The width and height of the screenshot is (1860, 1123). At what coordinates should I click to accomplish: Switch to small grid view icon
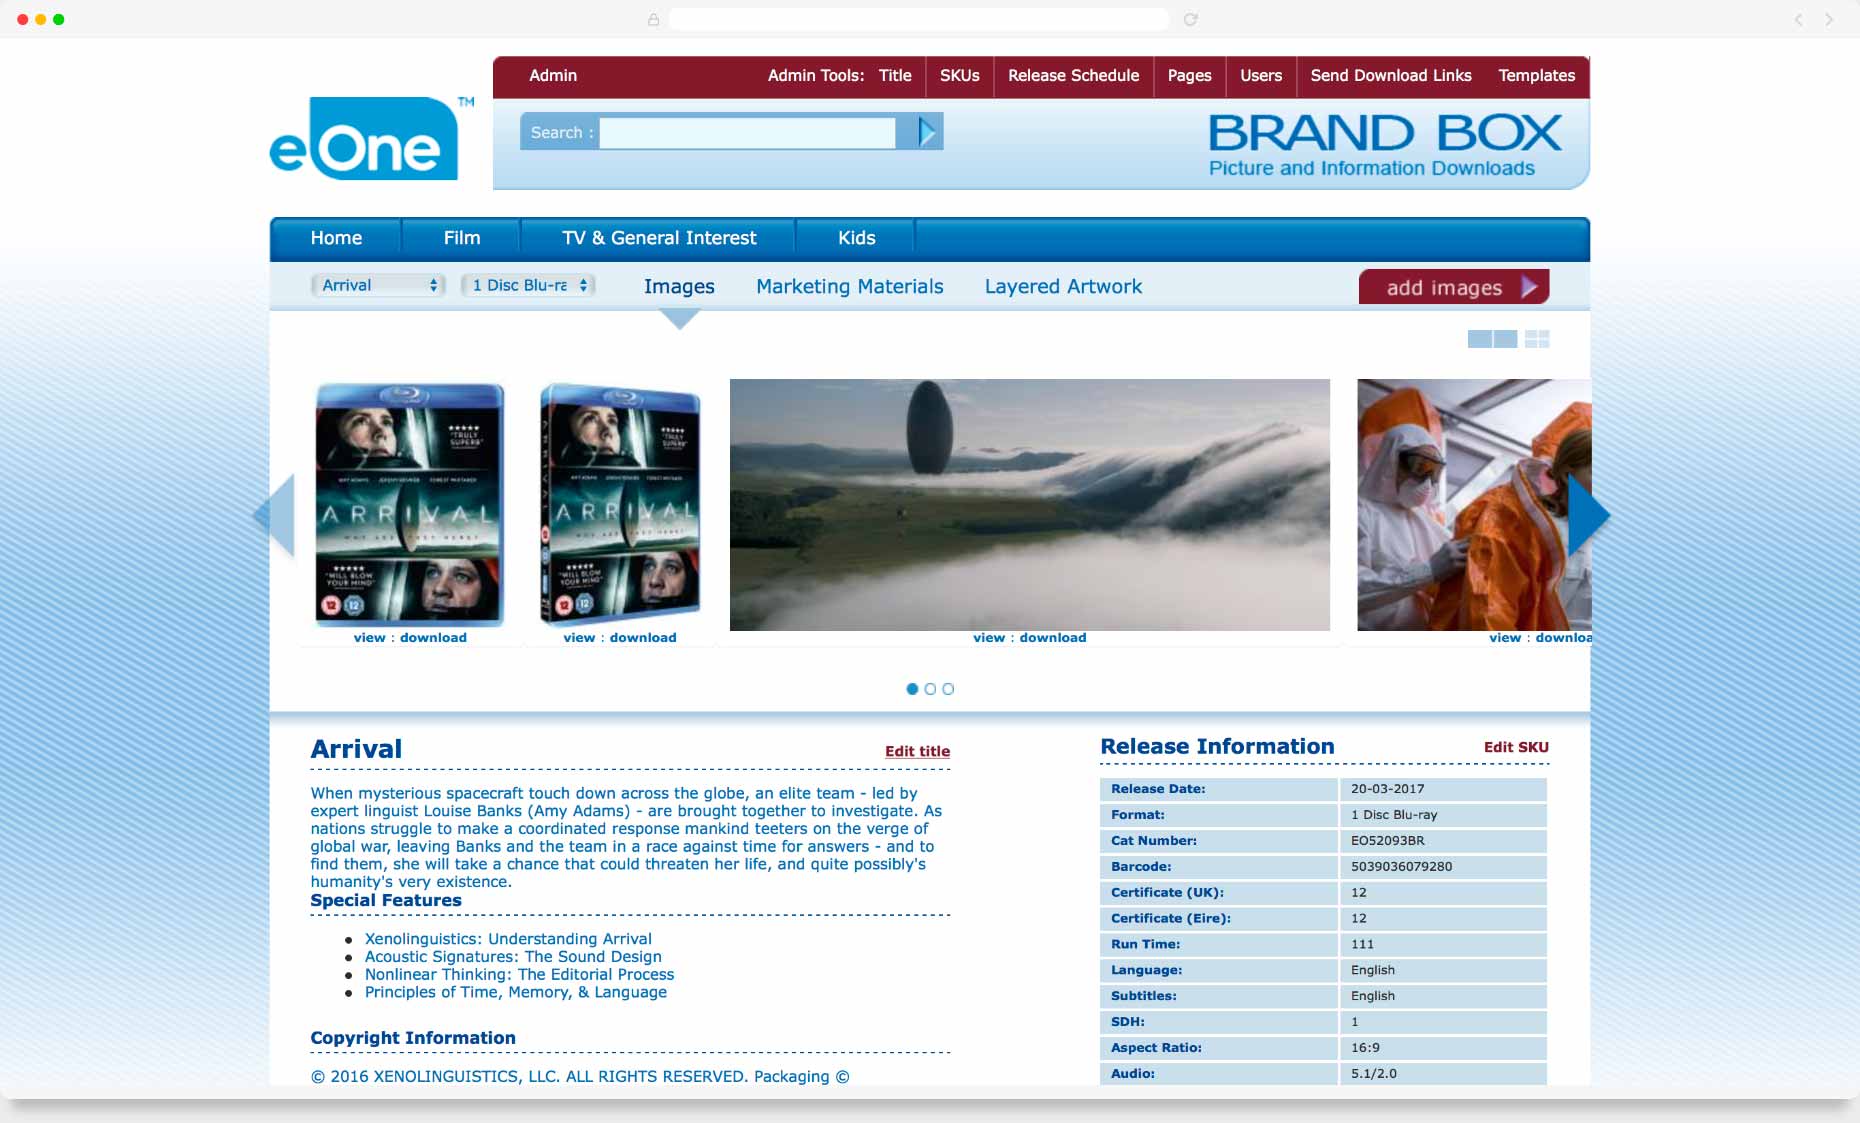(1537, 339)
